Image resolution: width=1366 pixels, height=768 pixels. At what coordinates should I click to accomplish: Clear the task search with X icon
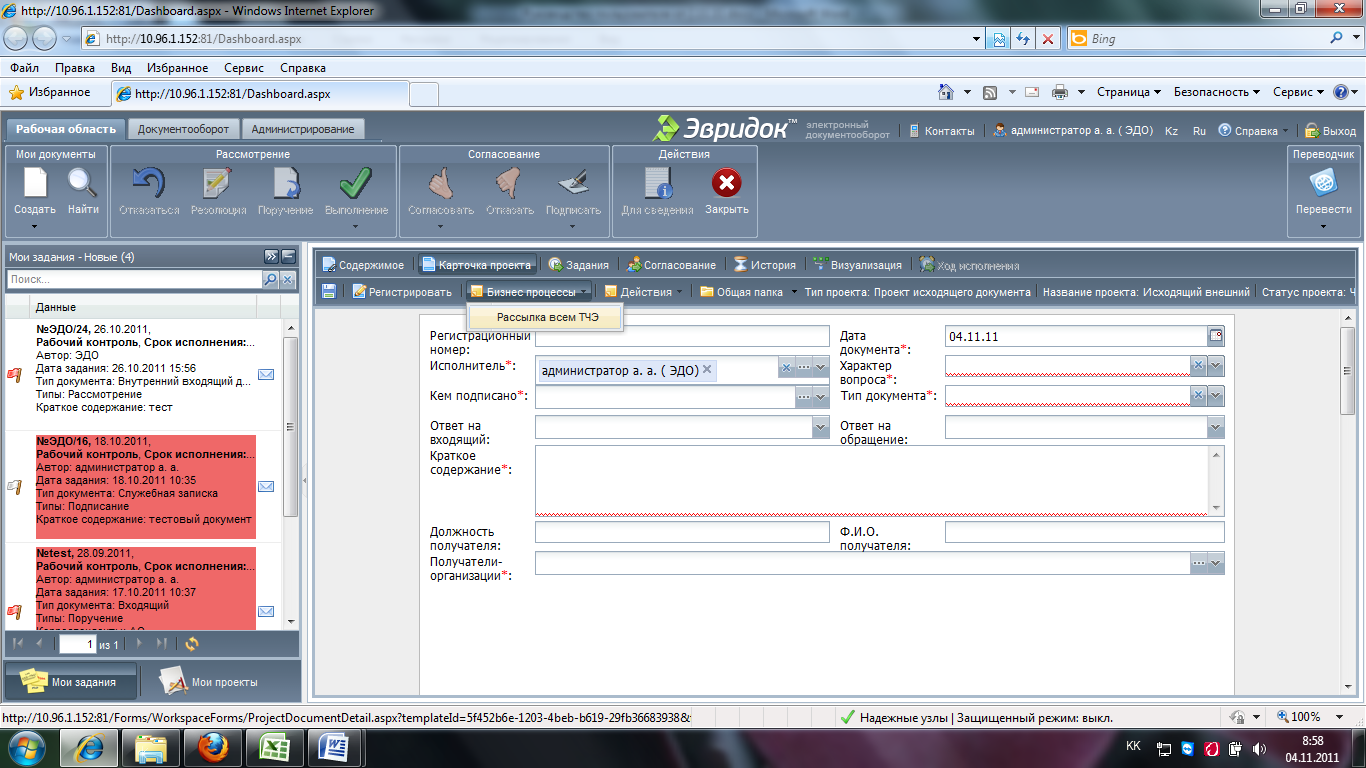click(287, 280)
